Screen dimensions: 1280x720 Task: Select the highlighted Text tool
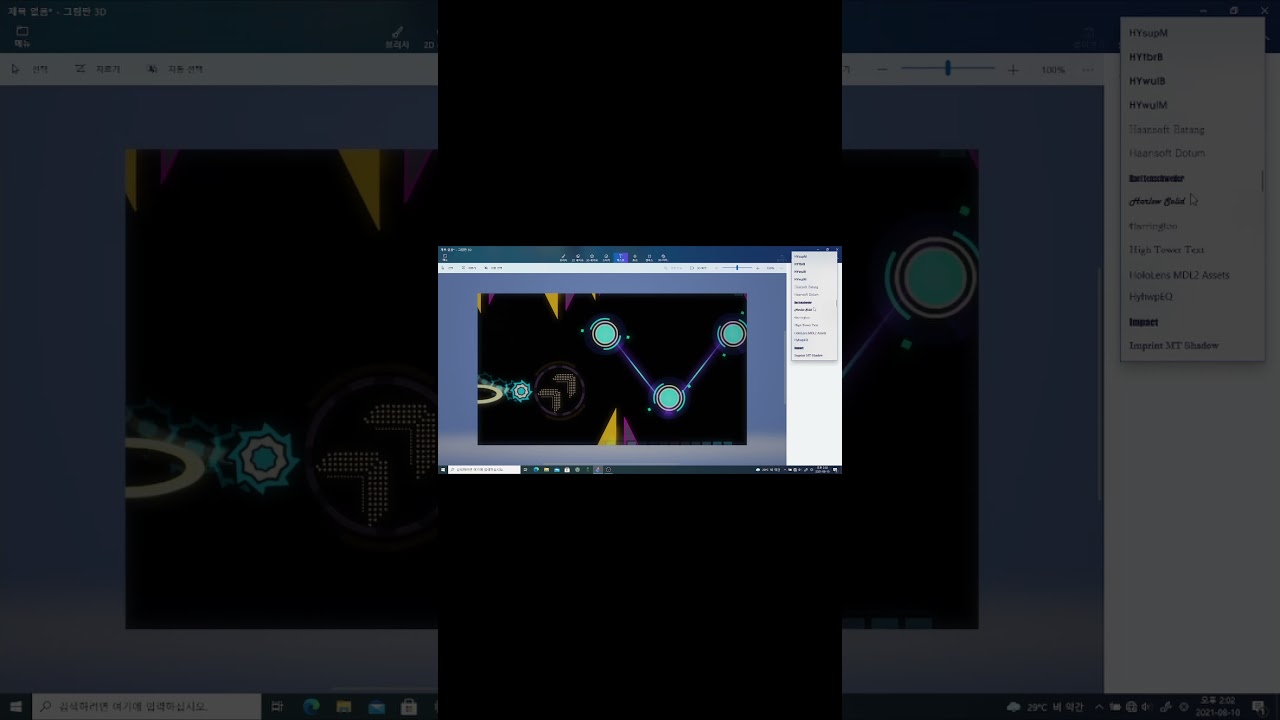pyautogui.click(x=620, y=257)
